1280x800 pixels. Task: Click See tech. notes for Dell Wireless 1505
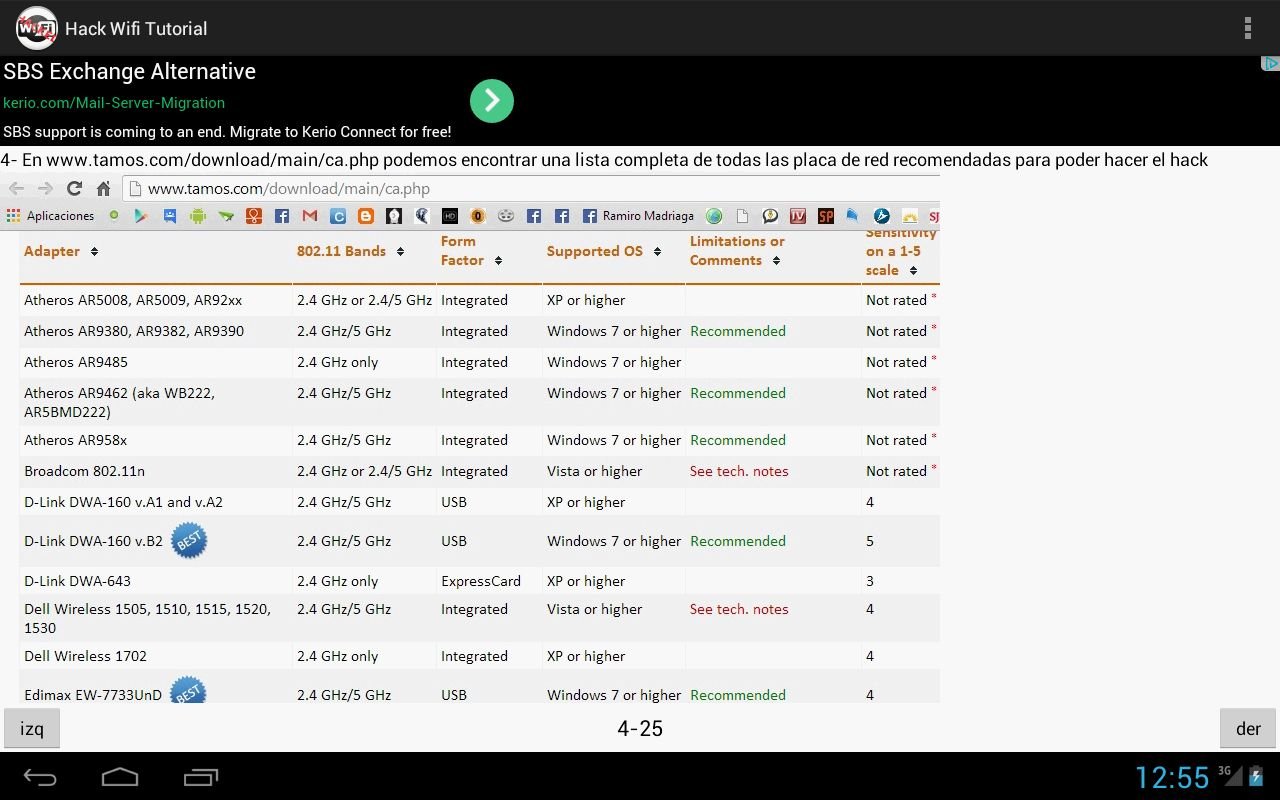coord(739,609)
